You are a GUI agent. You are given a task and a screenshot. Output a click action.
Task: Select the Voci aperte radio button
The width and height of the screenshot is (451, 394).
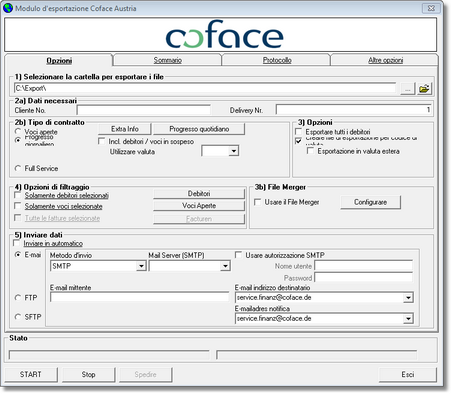[18, 131]
